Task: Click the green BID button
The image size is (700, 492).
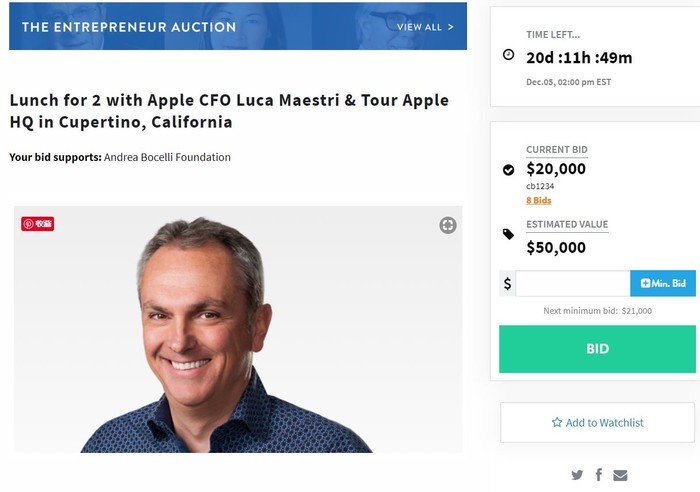Action: pyautogui.click(x=597, y=349)
